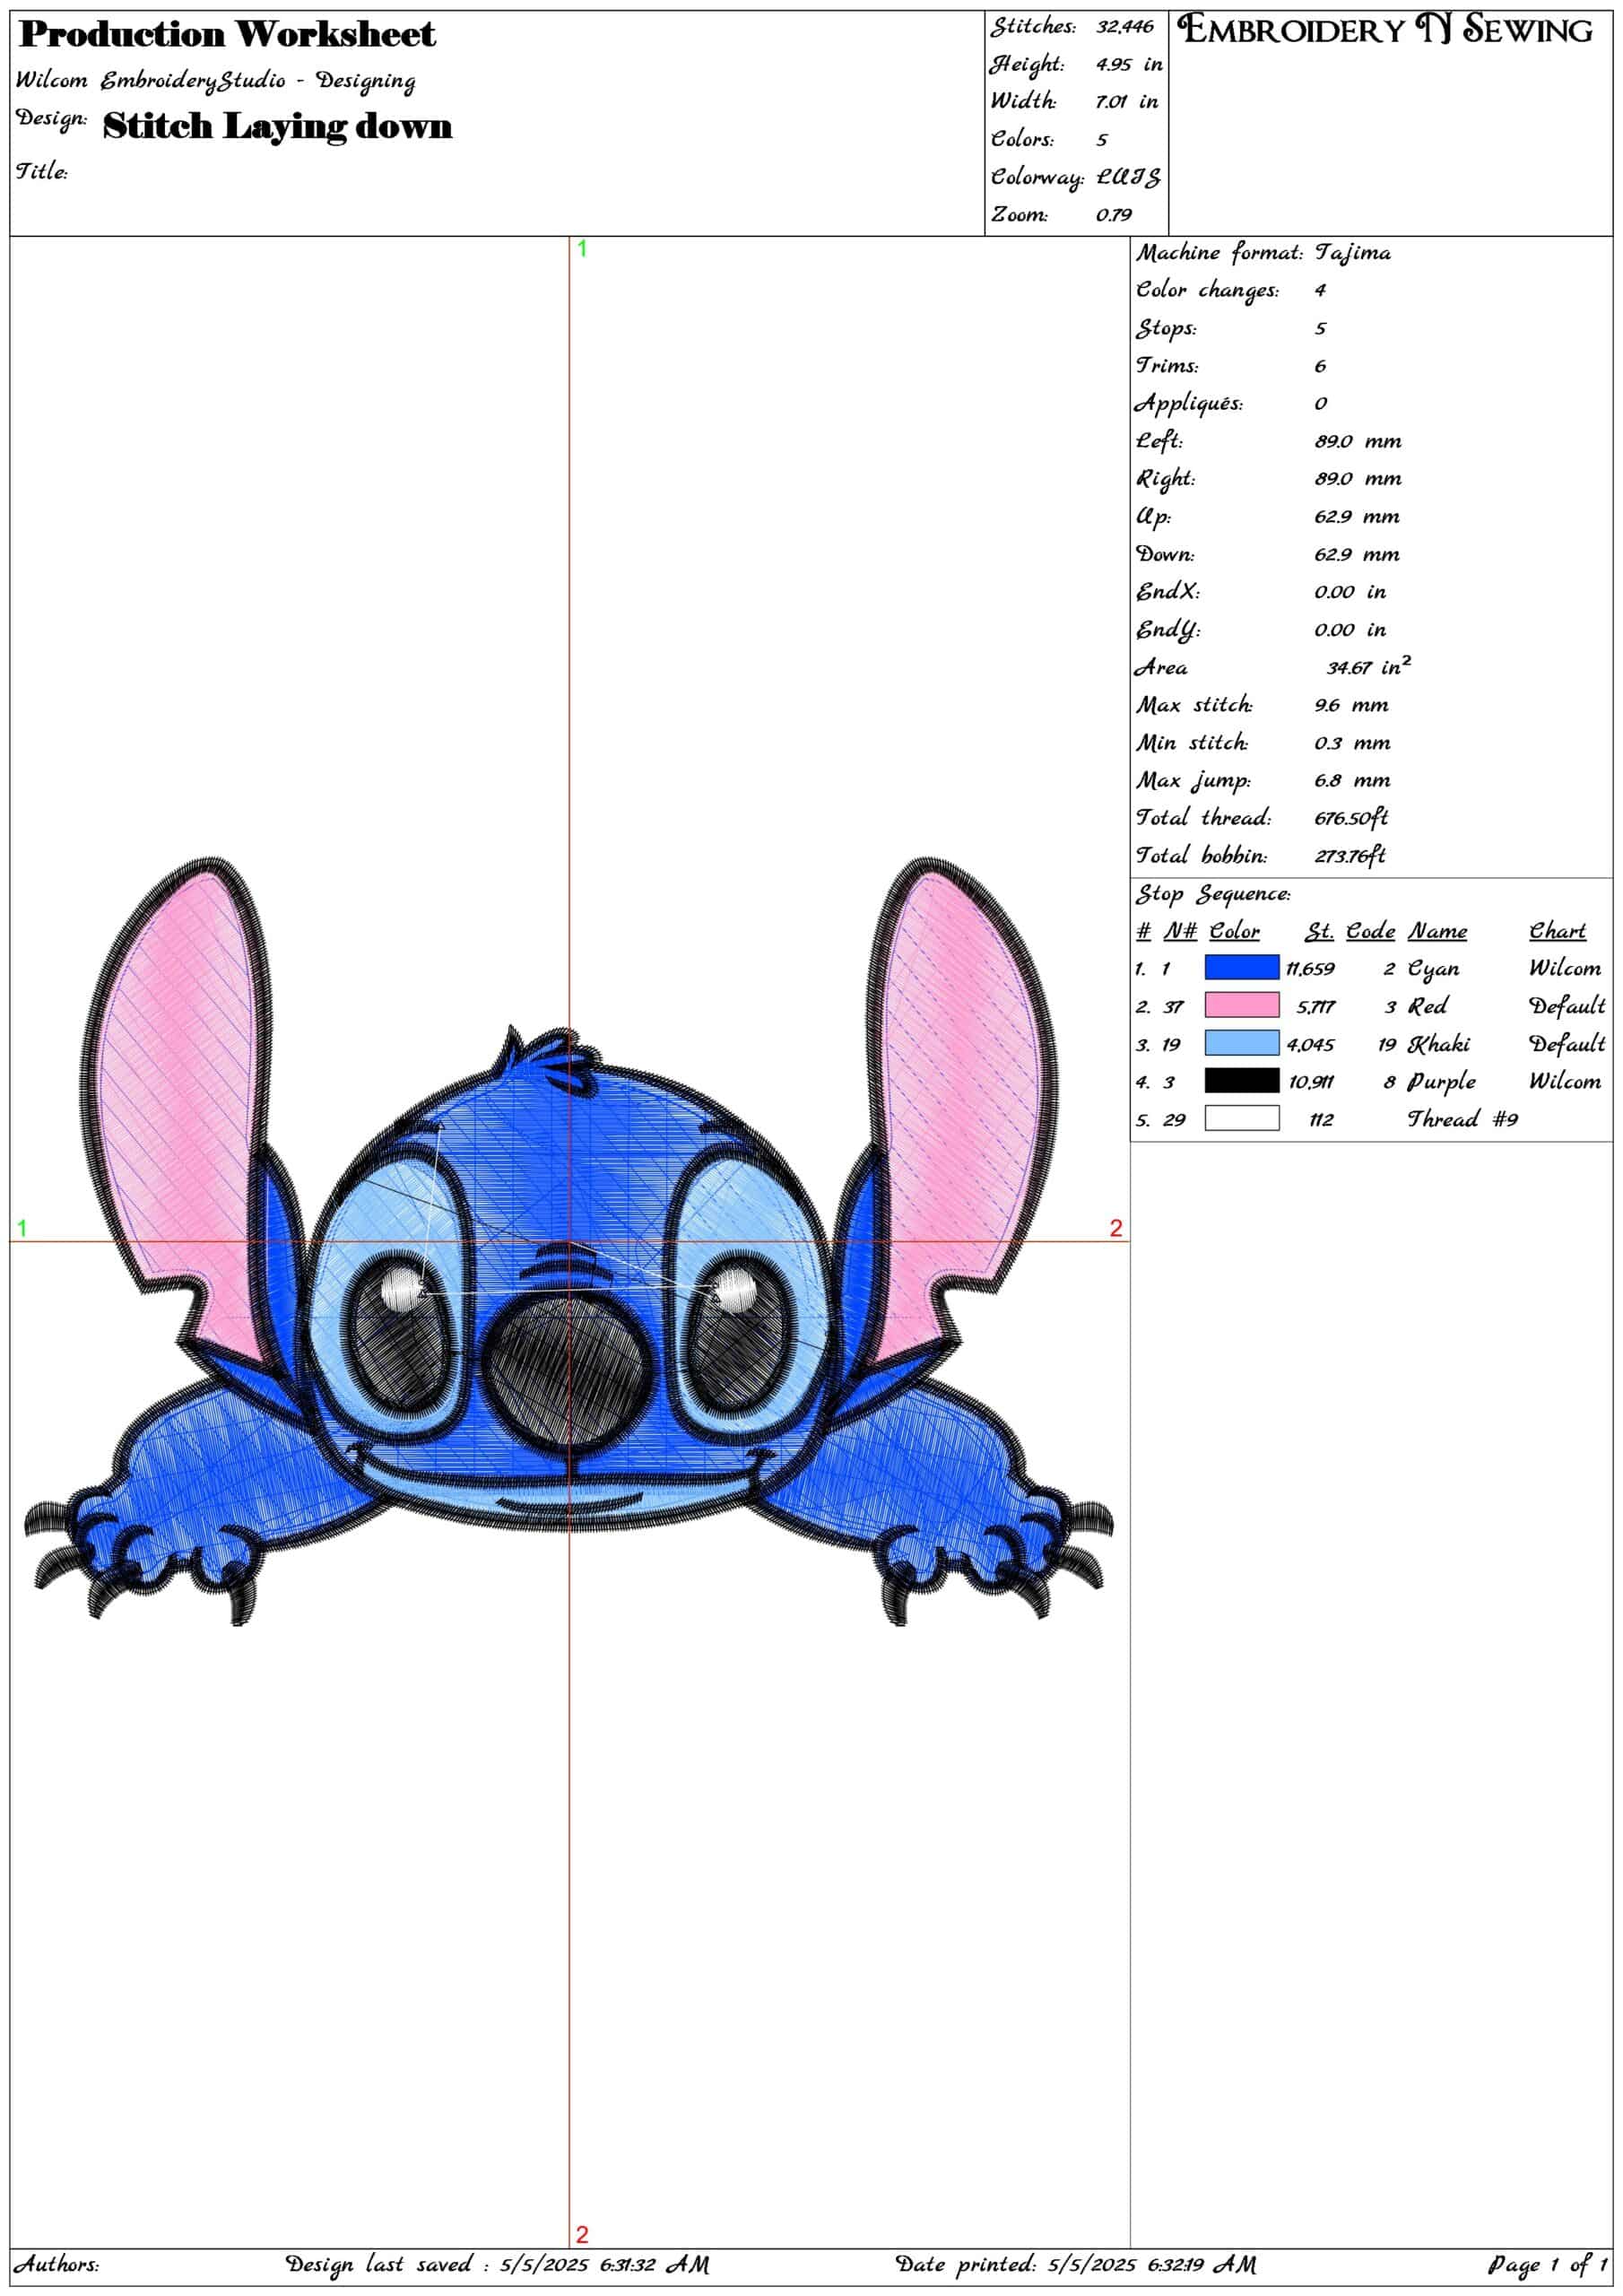The width and height of the screenshot is (1623, 2296).
Task: Click the 'Trims:' label
Action: tap(1167, 366)
